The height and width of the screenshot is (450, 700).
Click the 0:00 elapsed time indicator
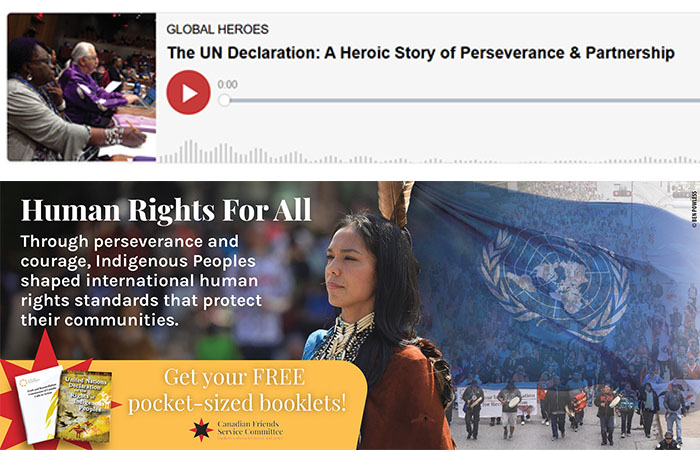click(227, 84)
